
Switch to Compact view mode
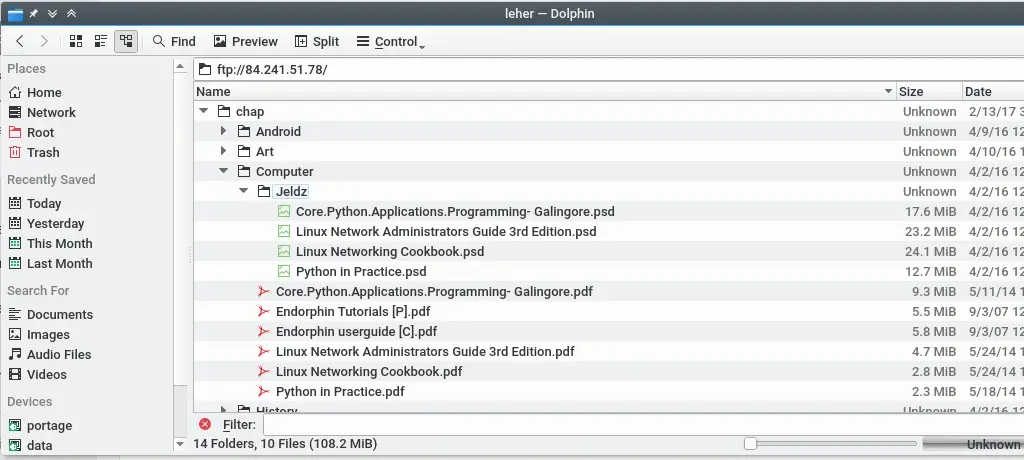[101, 41]
